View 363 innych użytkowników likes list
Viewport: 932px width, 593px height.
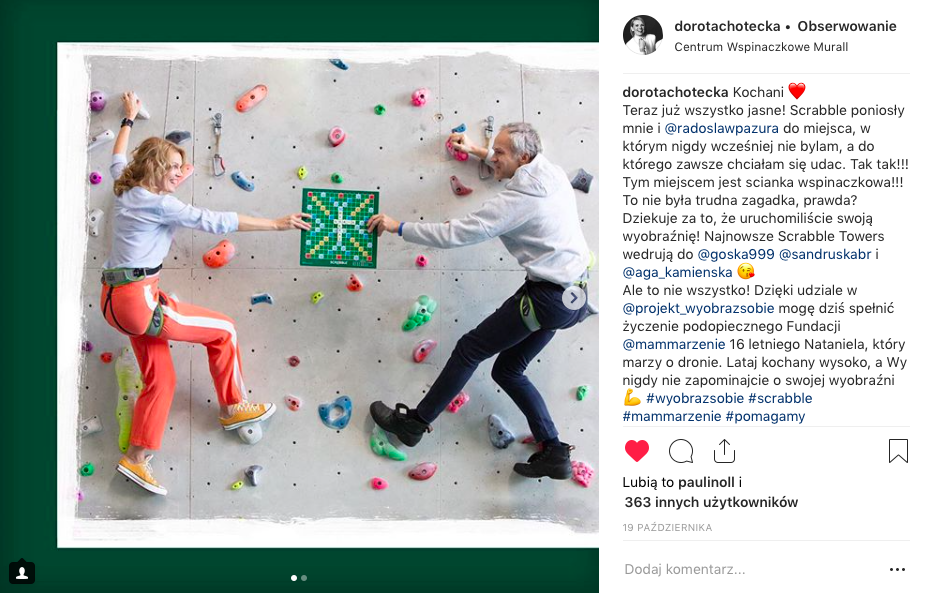coord(711,502)
